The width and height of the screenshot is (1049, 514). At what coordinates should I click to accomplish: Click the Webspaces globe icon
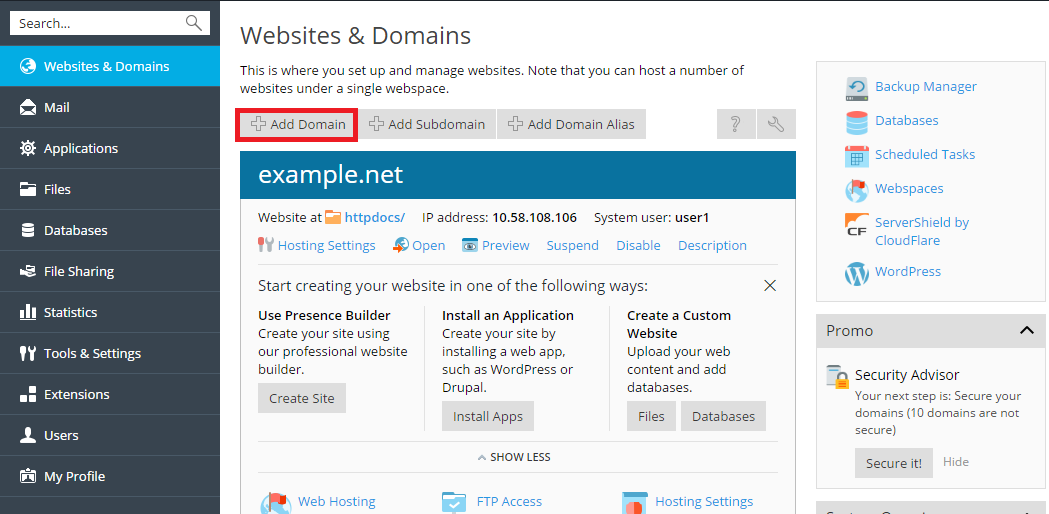(857, 189)
